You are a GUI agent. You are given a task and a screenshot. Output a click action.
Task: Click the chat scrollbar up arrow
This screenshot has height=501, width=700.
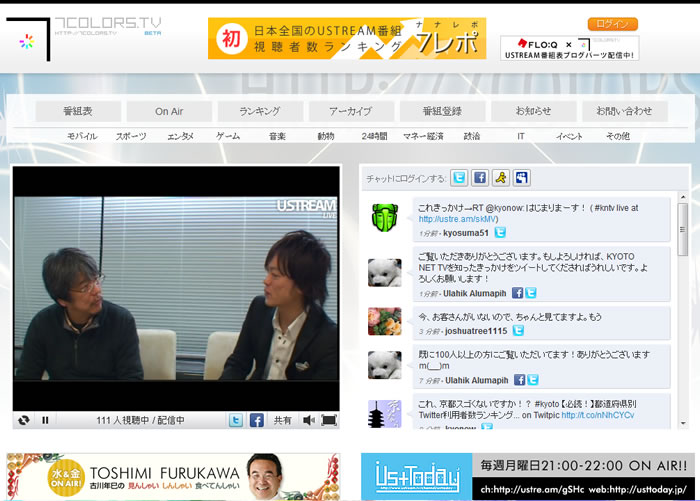click(x=683, y=197)
